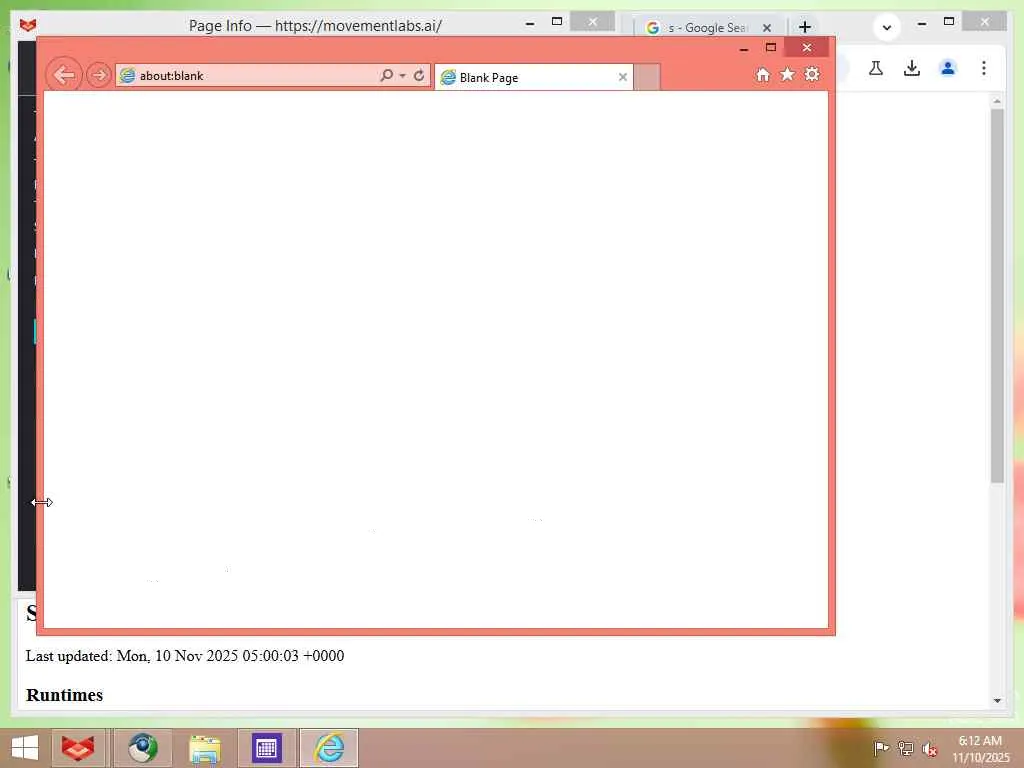The height and width of the screenshot is (768, 1024).
Task: Open a new tab in Internet Explorer
Action: pos(647,77)
